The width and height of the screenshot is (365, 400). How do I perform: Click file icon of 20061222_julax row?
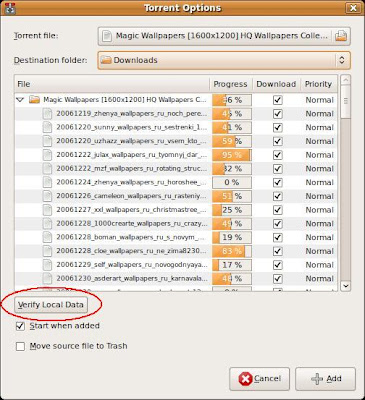[x=47, y=155]
